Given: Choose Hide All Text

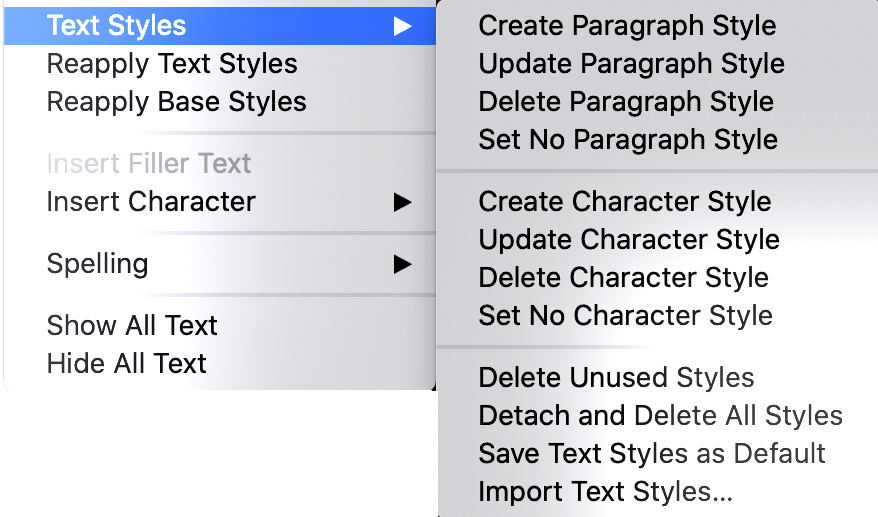Looking at the screenshot, I should (x=126, y=364).
